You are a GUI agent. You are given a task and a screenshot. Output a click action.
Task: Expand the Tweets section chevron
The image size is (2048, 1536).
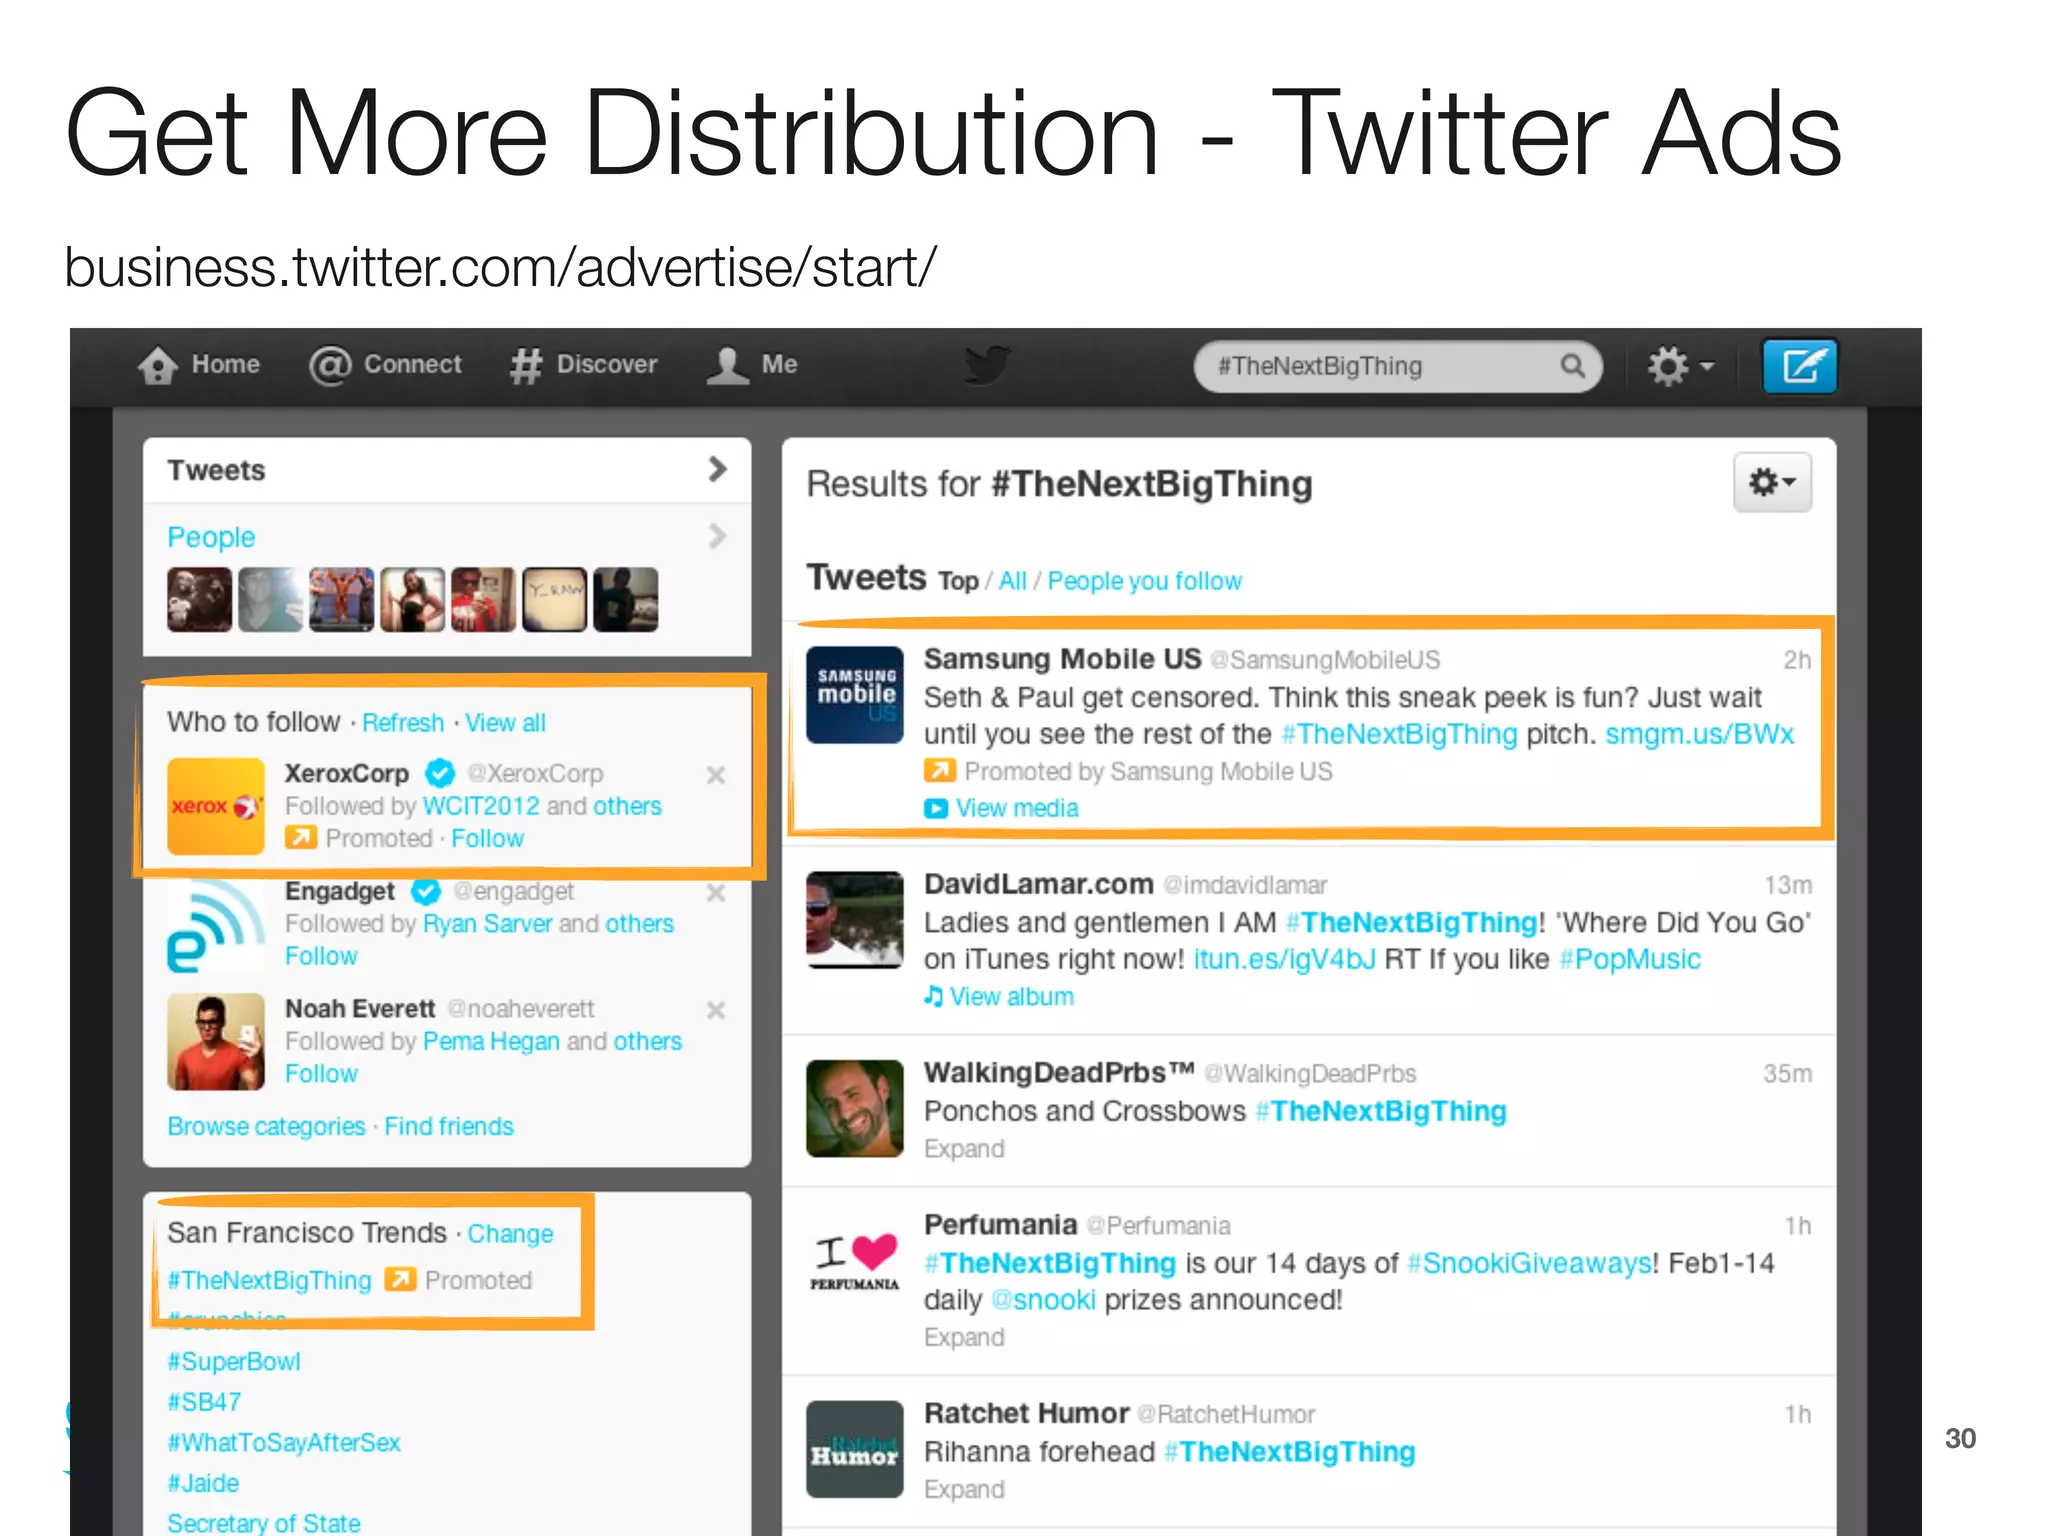717,469
